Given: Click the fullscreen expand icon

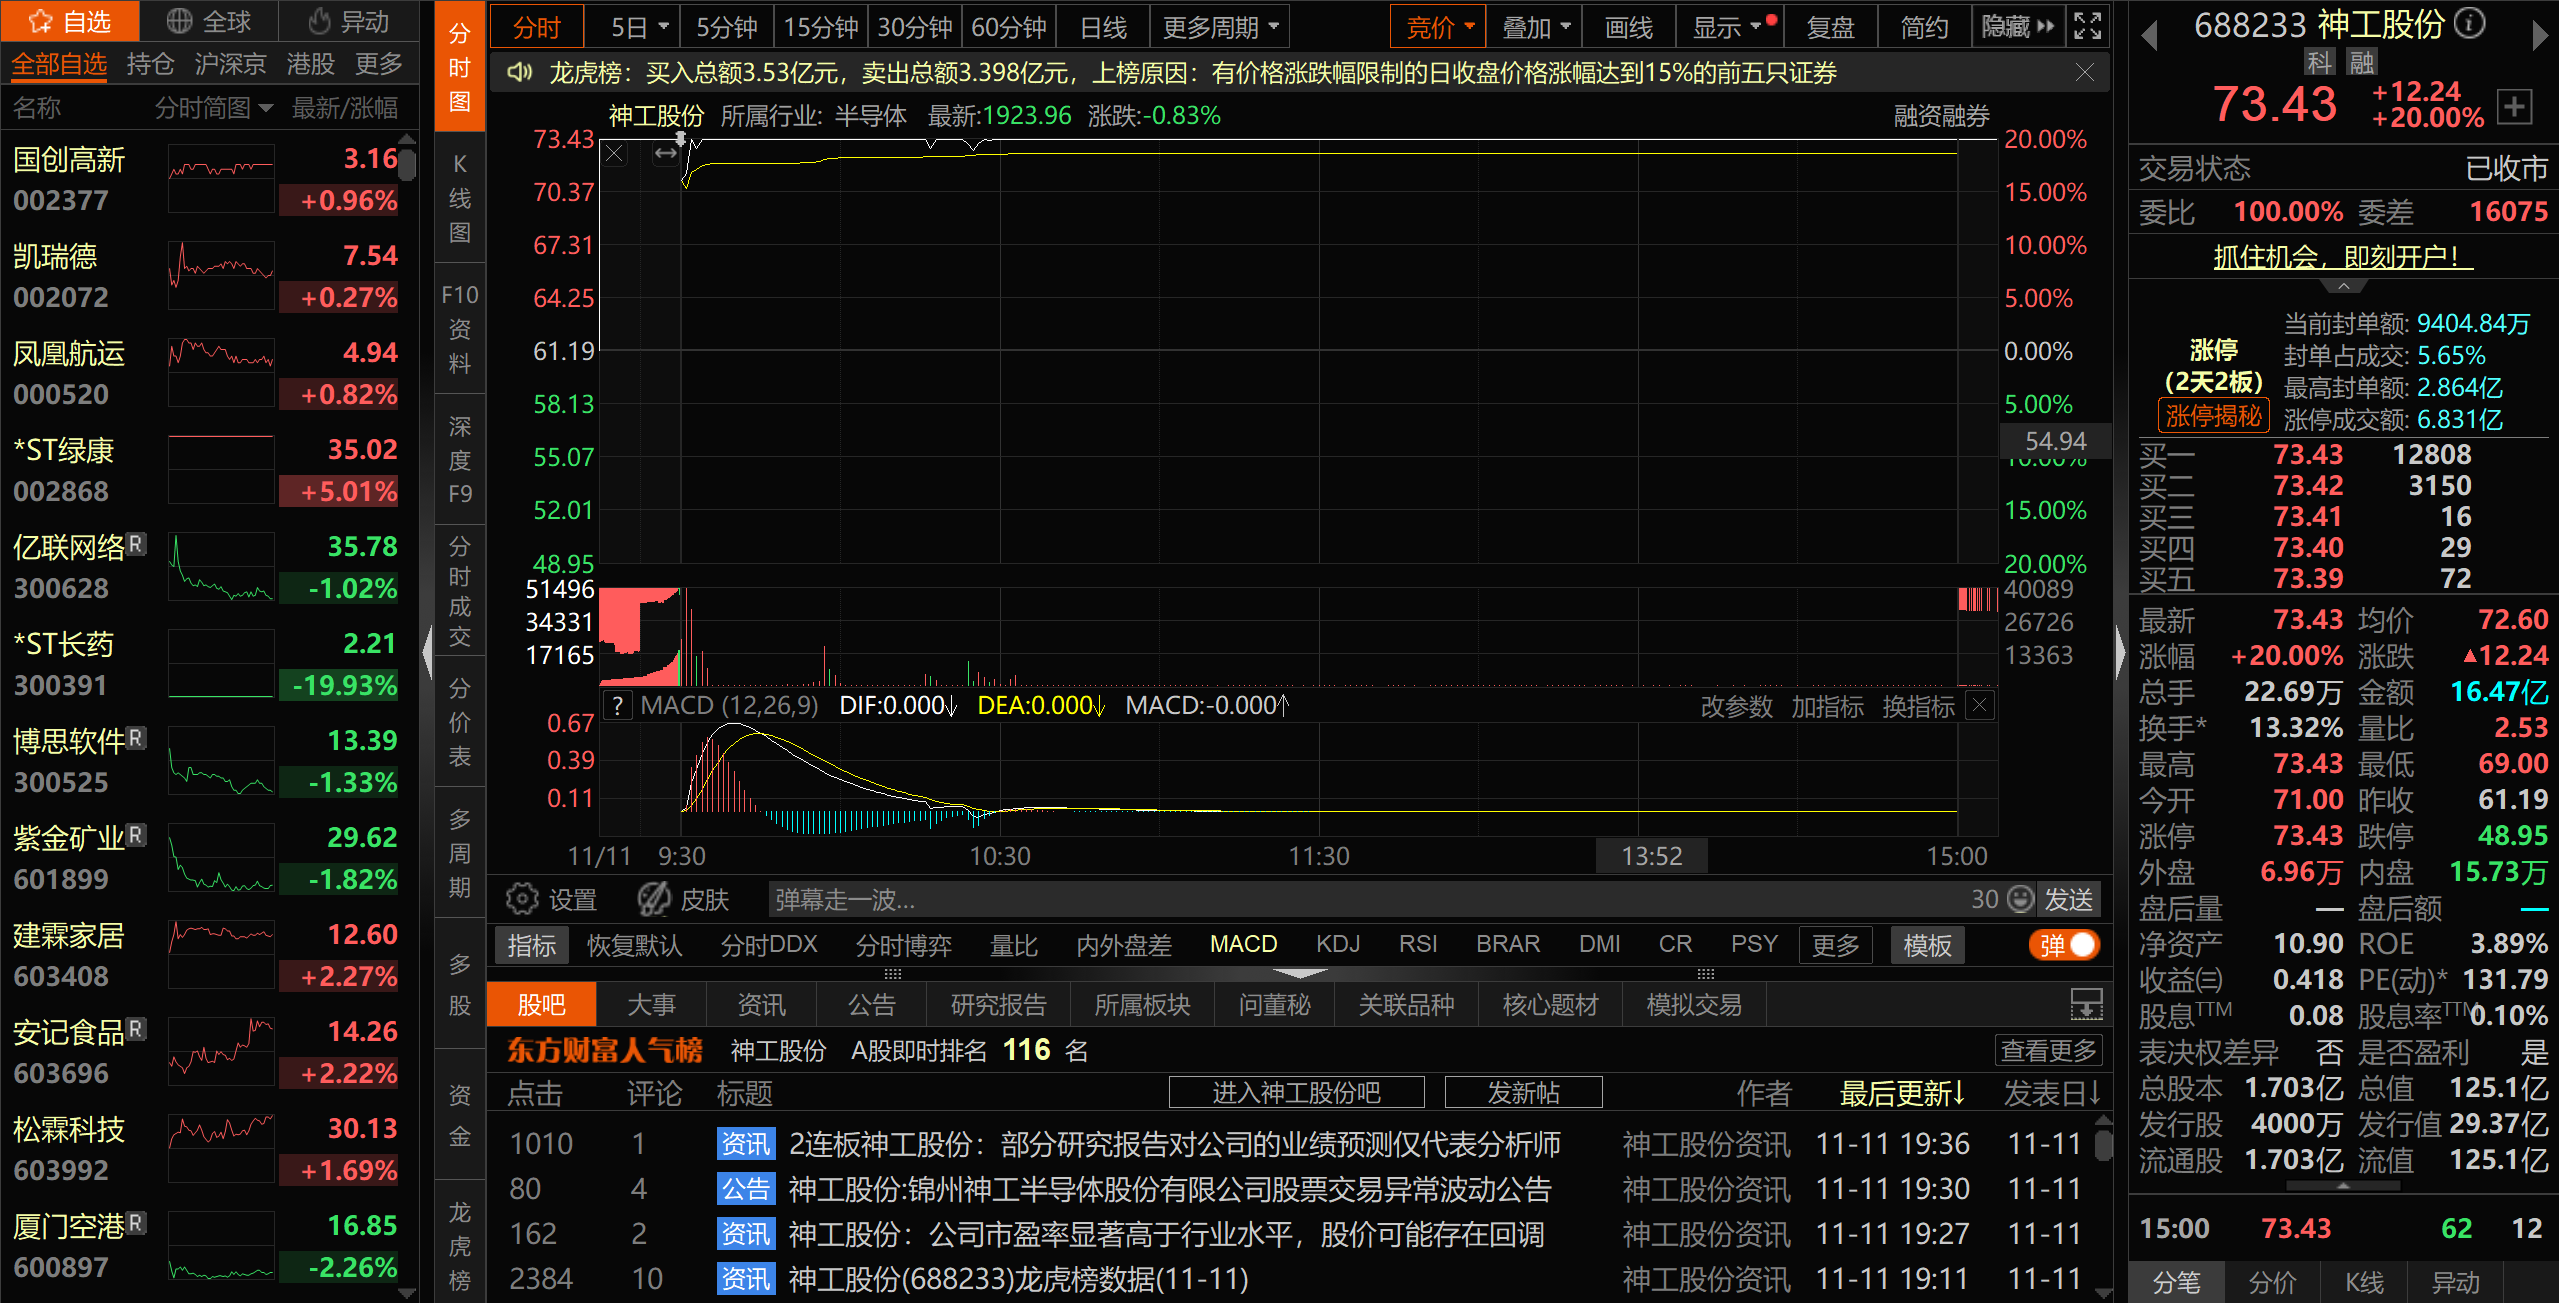Looking at the screenshot, I should (x=2087, y=26).
